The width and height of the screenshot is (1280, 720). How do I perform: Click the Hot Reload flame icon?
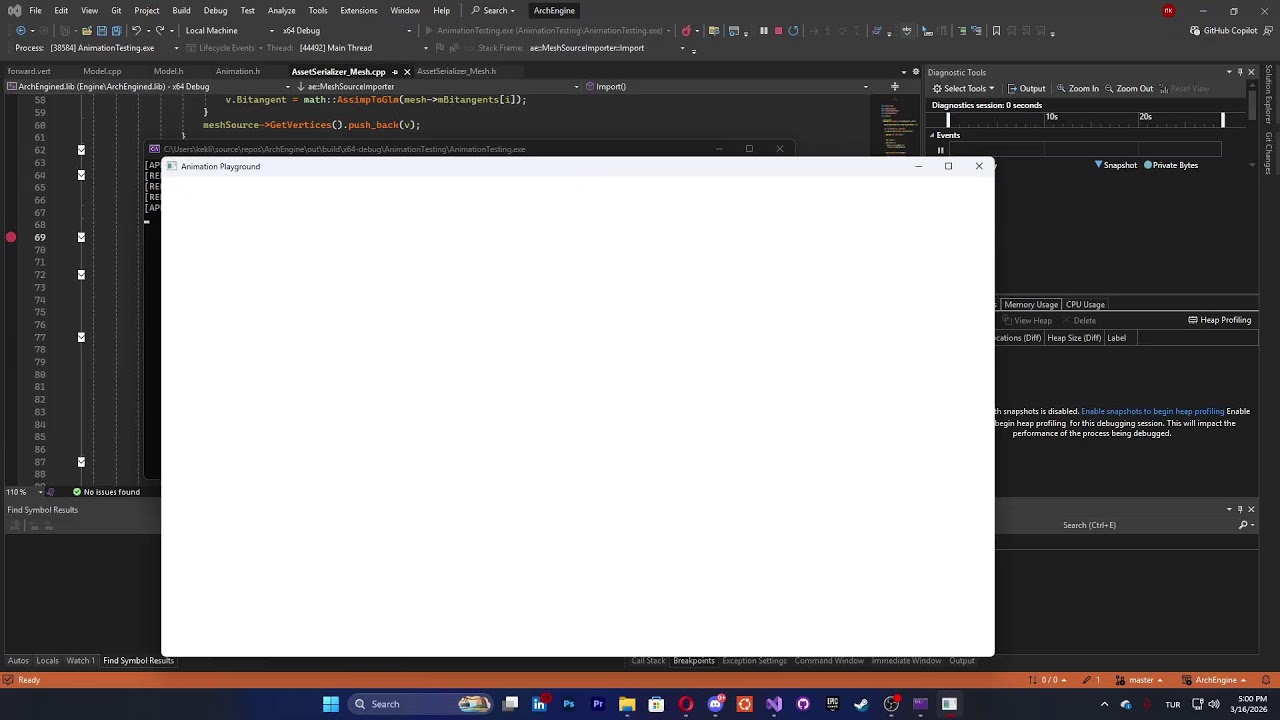click(686, 30)
